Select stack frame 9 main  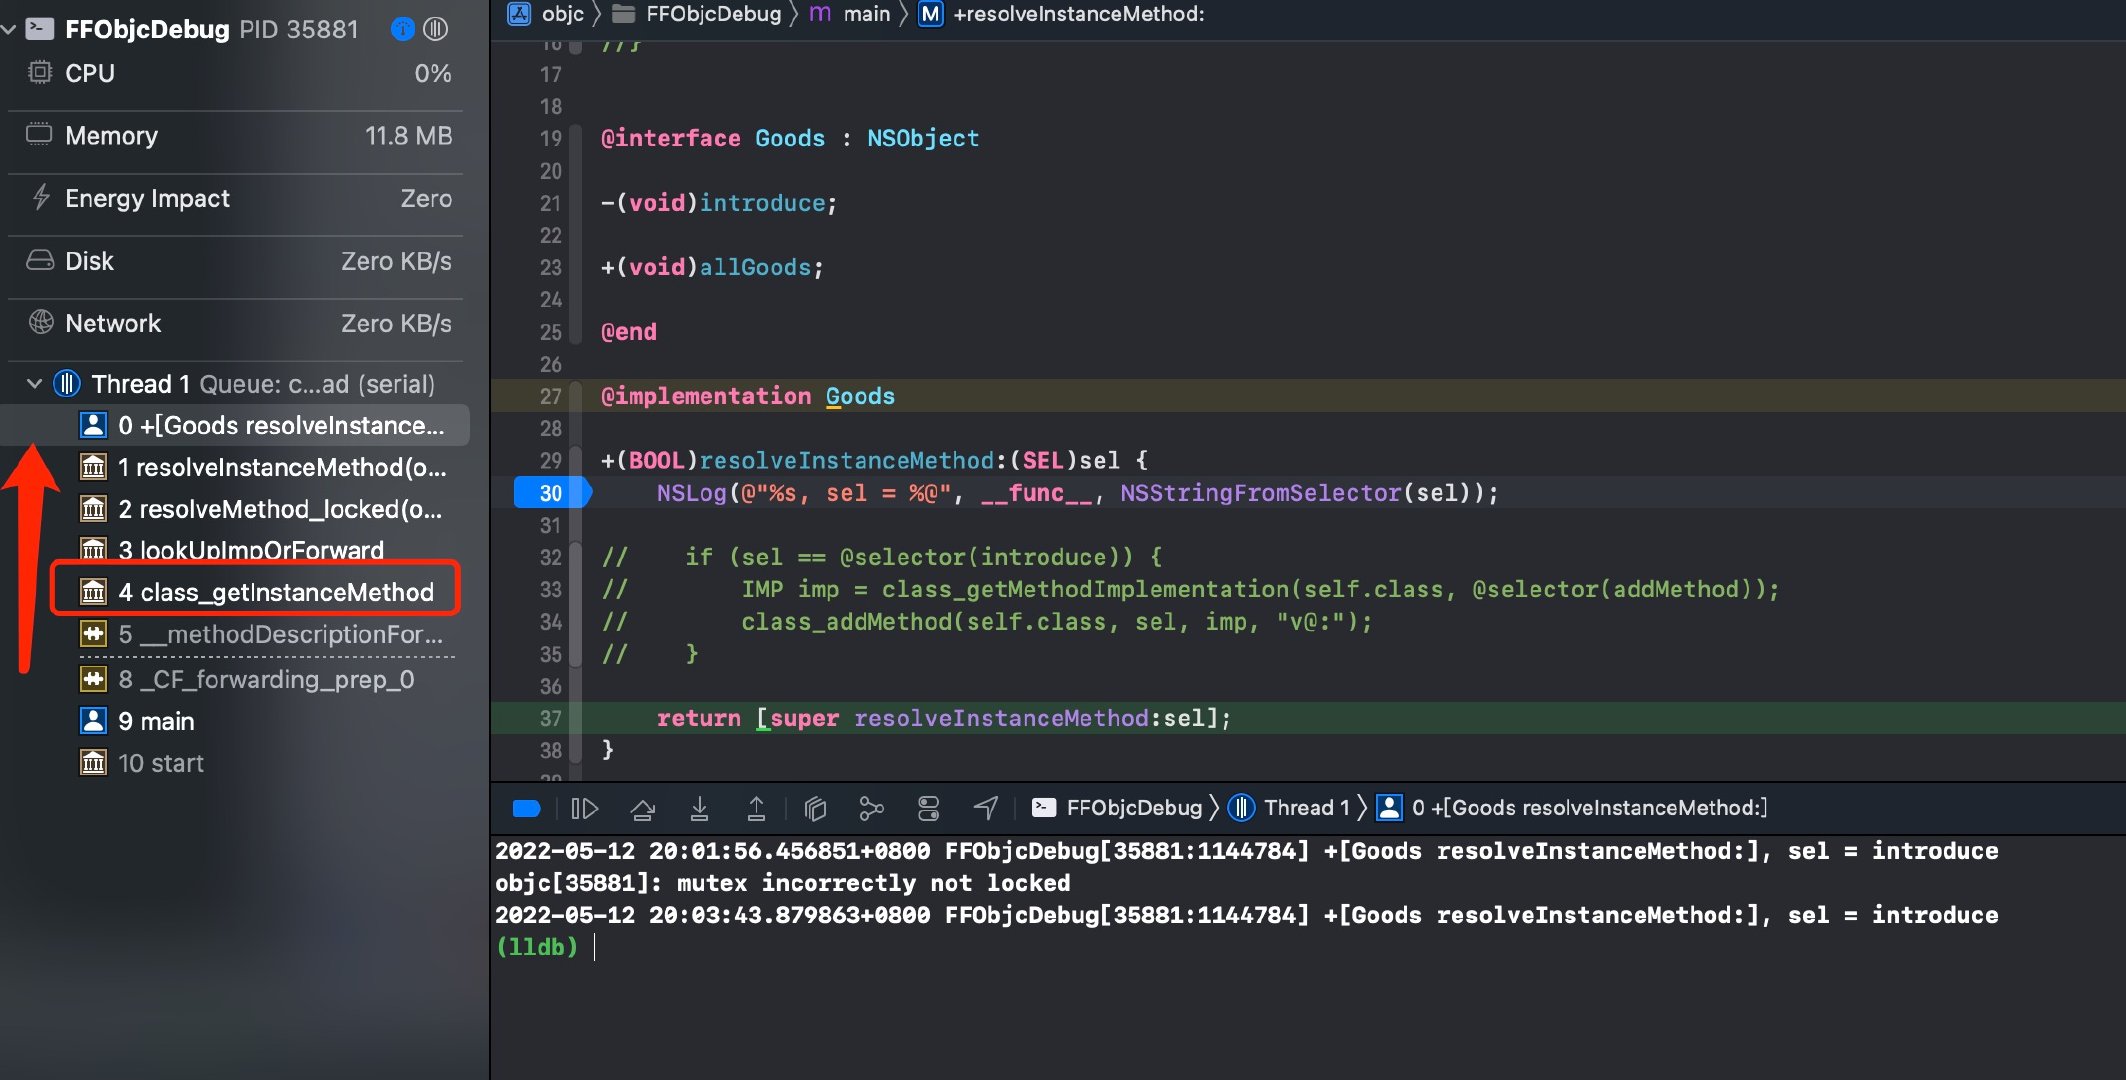156,721
